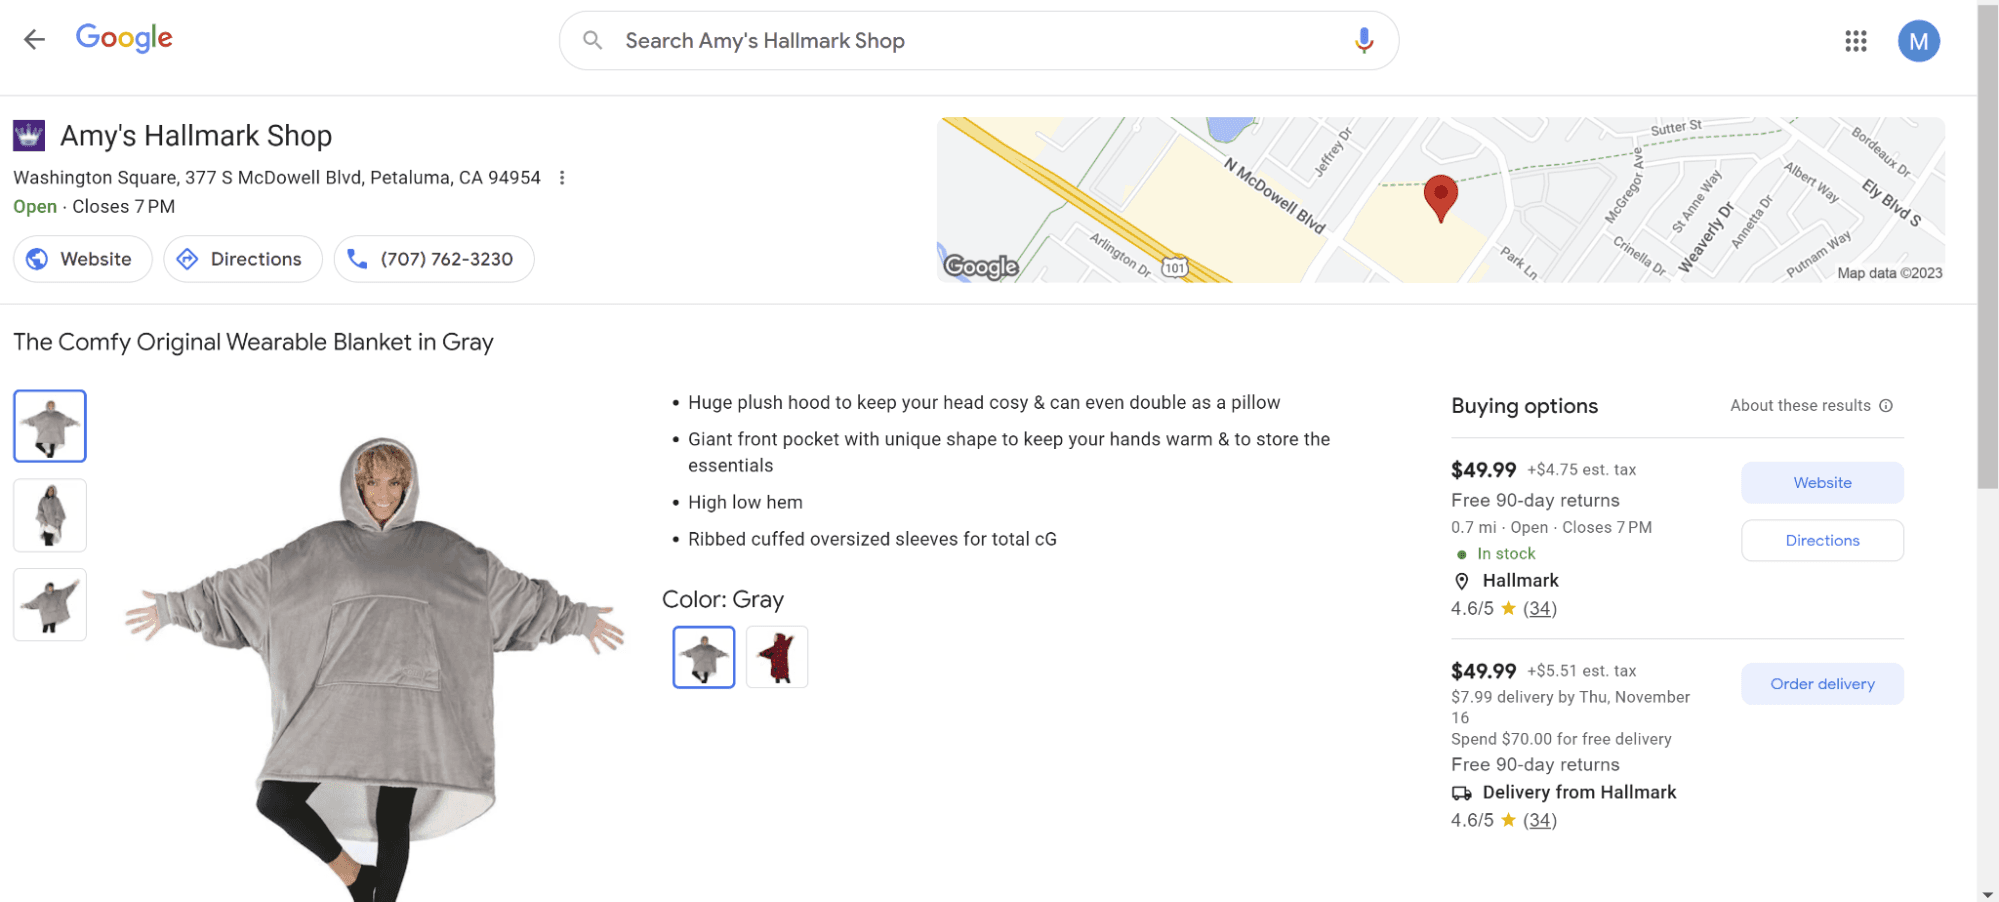Screen dimensions: 1999x902
Task: Click the magnifier search icon
Action: (x=592, y=41)
